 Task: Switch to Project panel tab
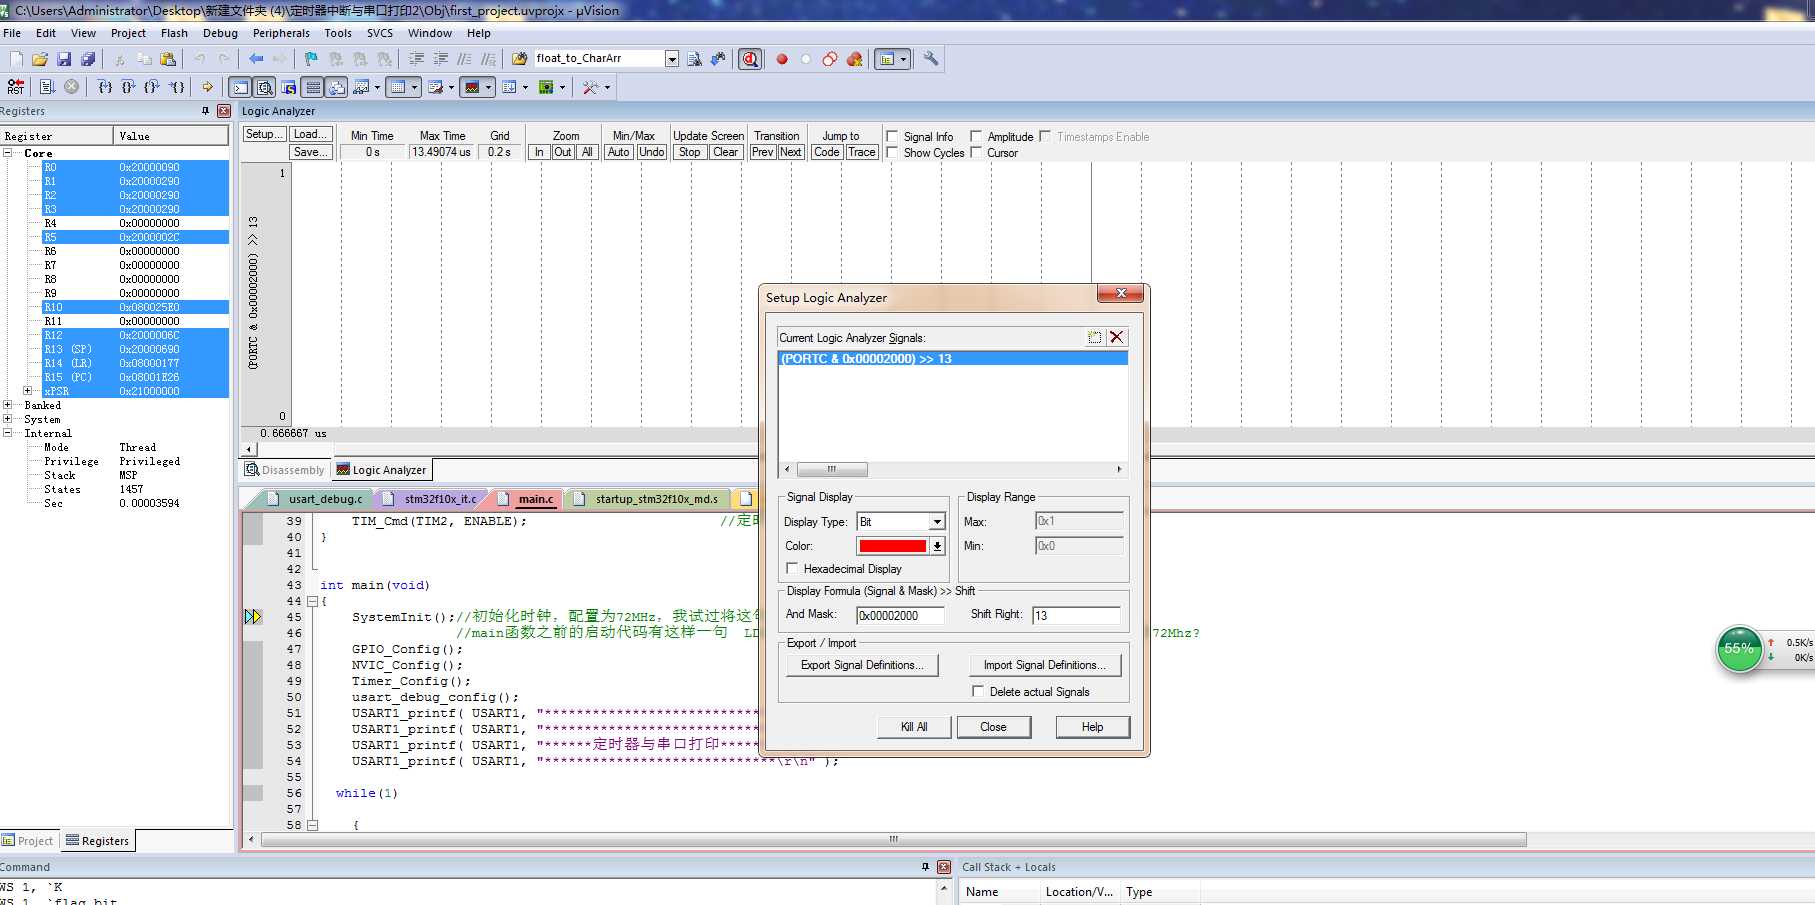(x=28, y=841)
